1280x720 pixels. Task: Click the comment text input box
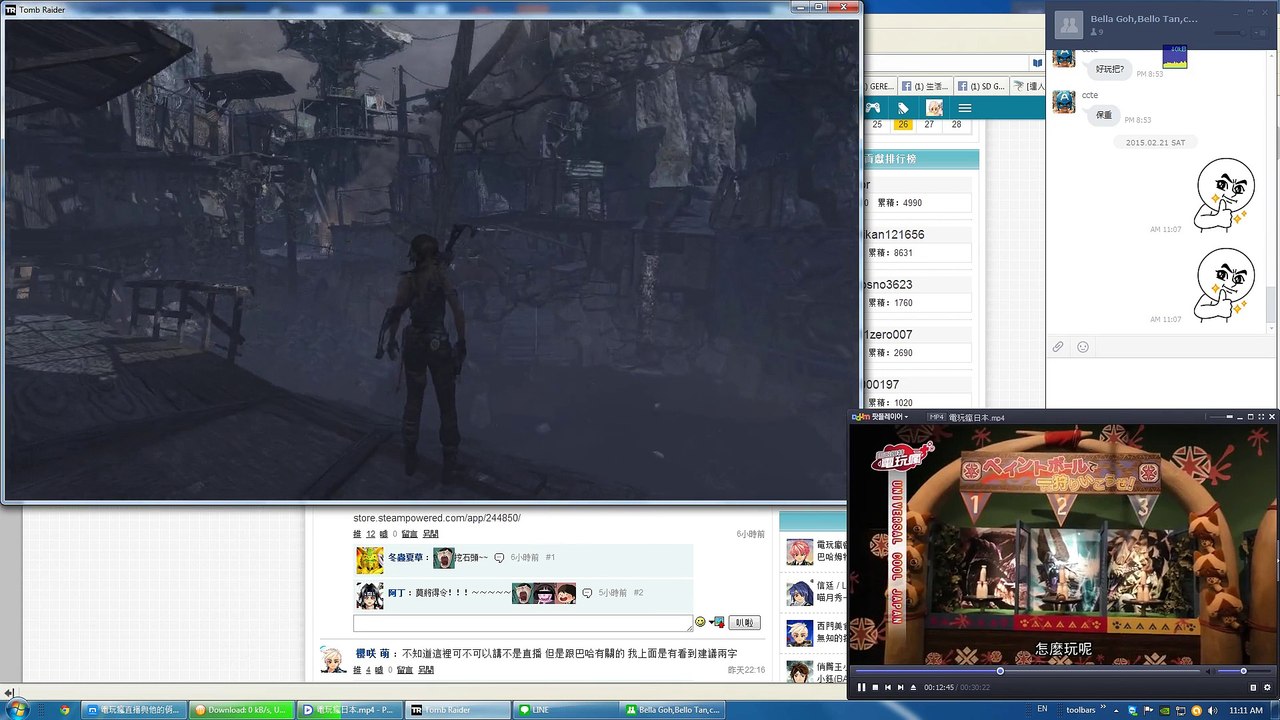coord(523,623)
